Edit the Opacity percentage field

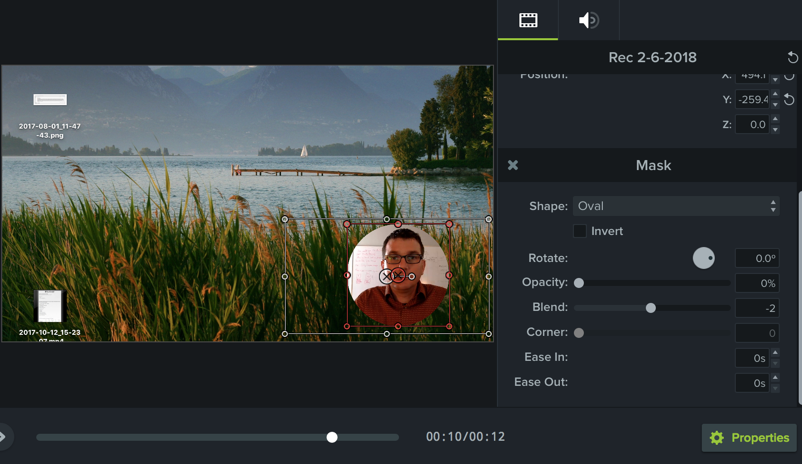pyautogui.click(x=757, y=283)
